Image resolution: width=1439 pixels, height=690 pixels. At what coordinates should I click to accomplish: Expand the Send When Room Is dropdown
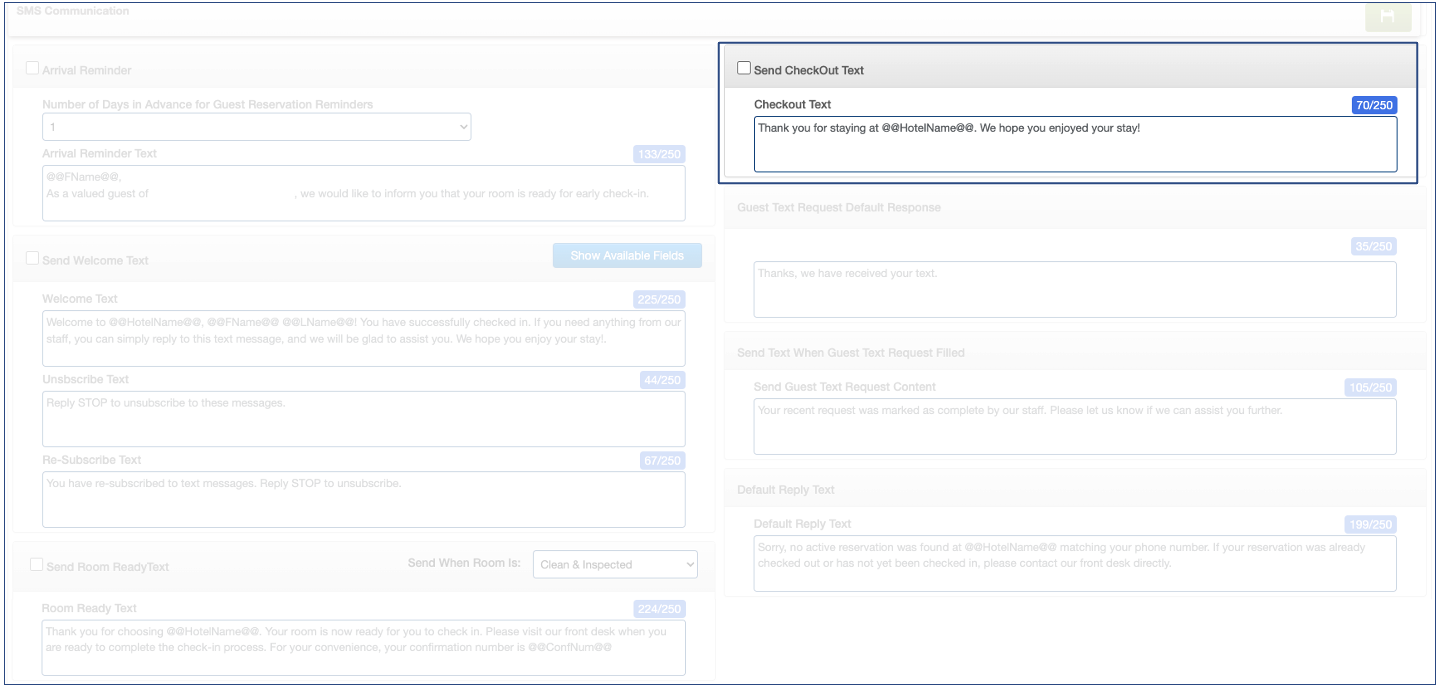[615, 564]
